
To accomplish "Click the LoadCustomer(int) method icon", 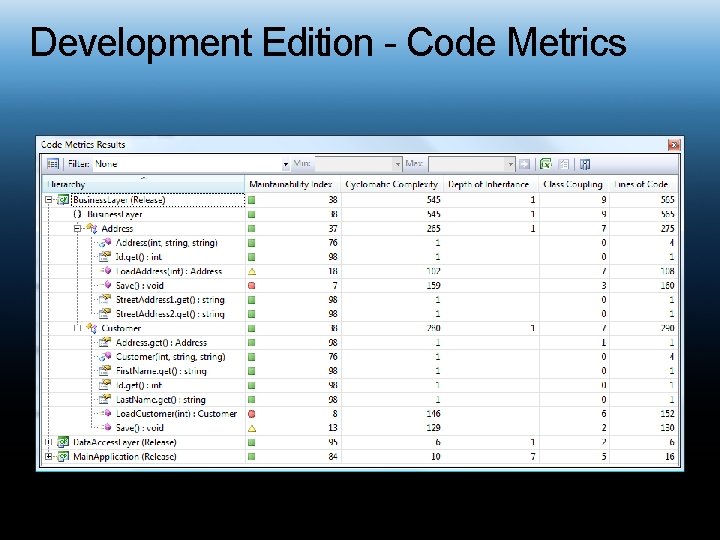I will click(106, 413).
